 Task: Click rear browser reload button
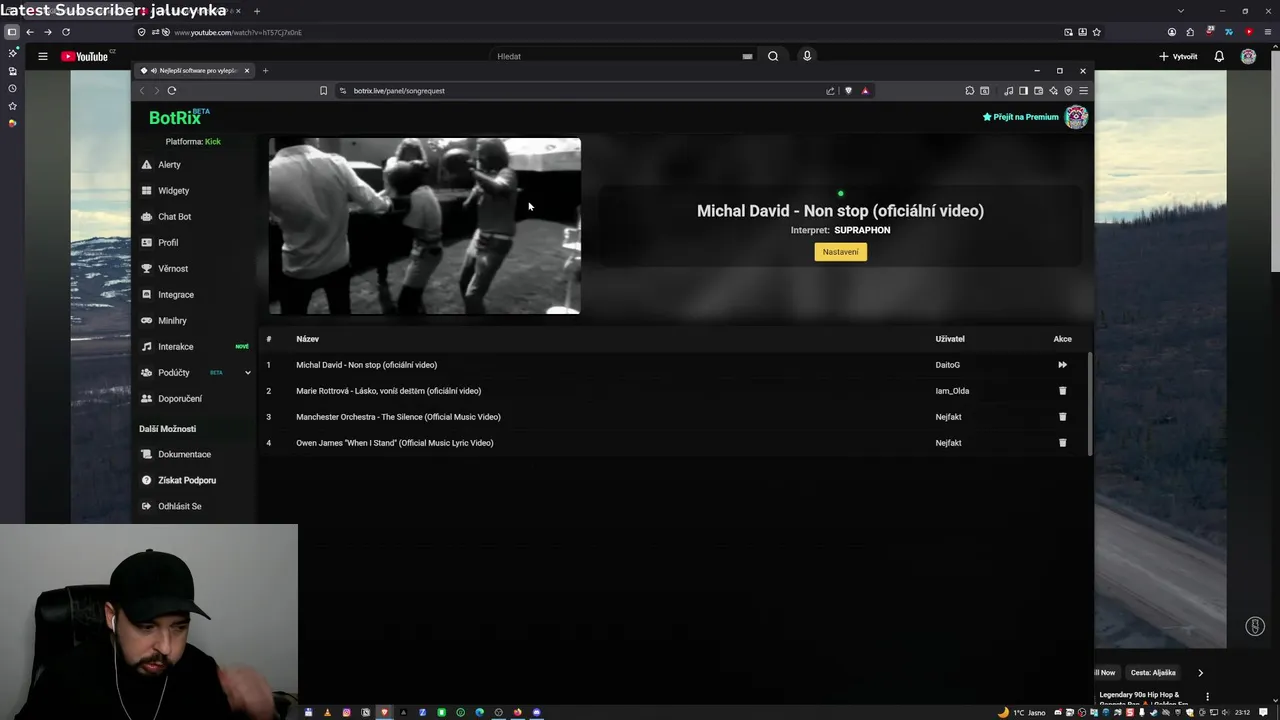66,32
